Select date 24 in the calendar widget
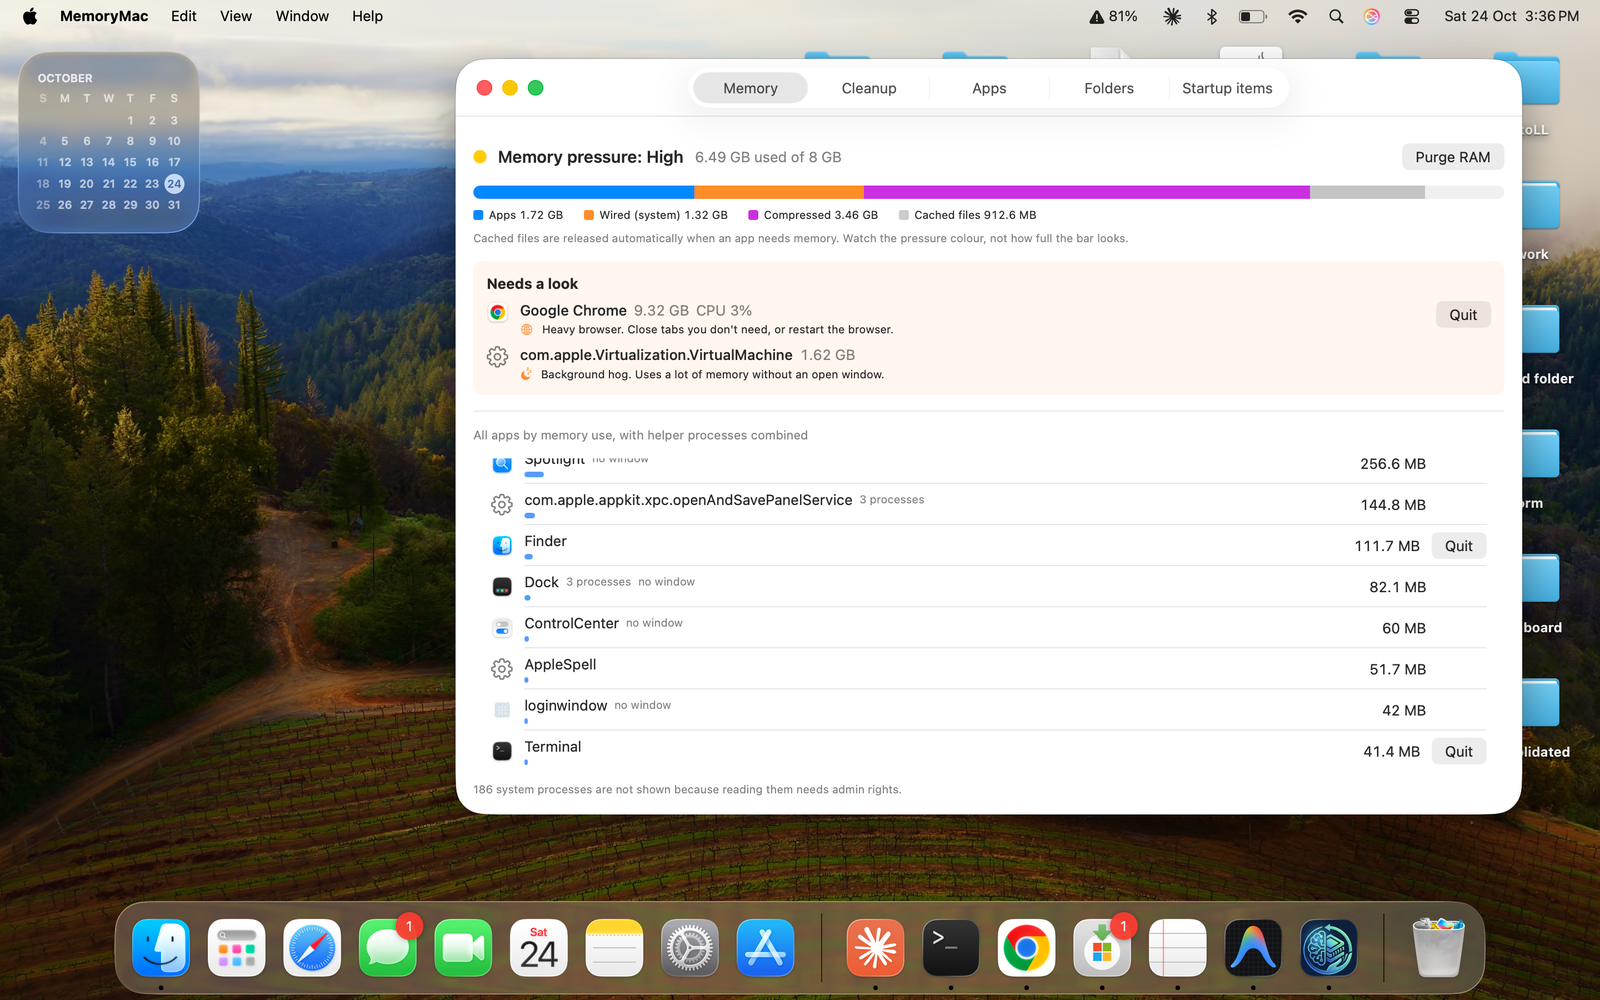 point(174,184)
